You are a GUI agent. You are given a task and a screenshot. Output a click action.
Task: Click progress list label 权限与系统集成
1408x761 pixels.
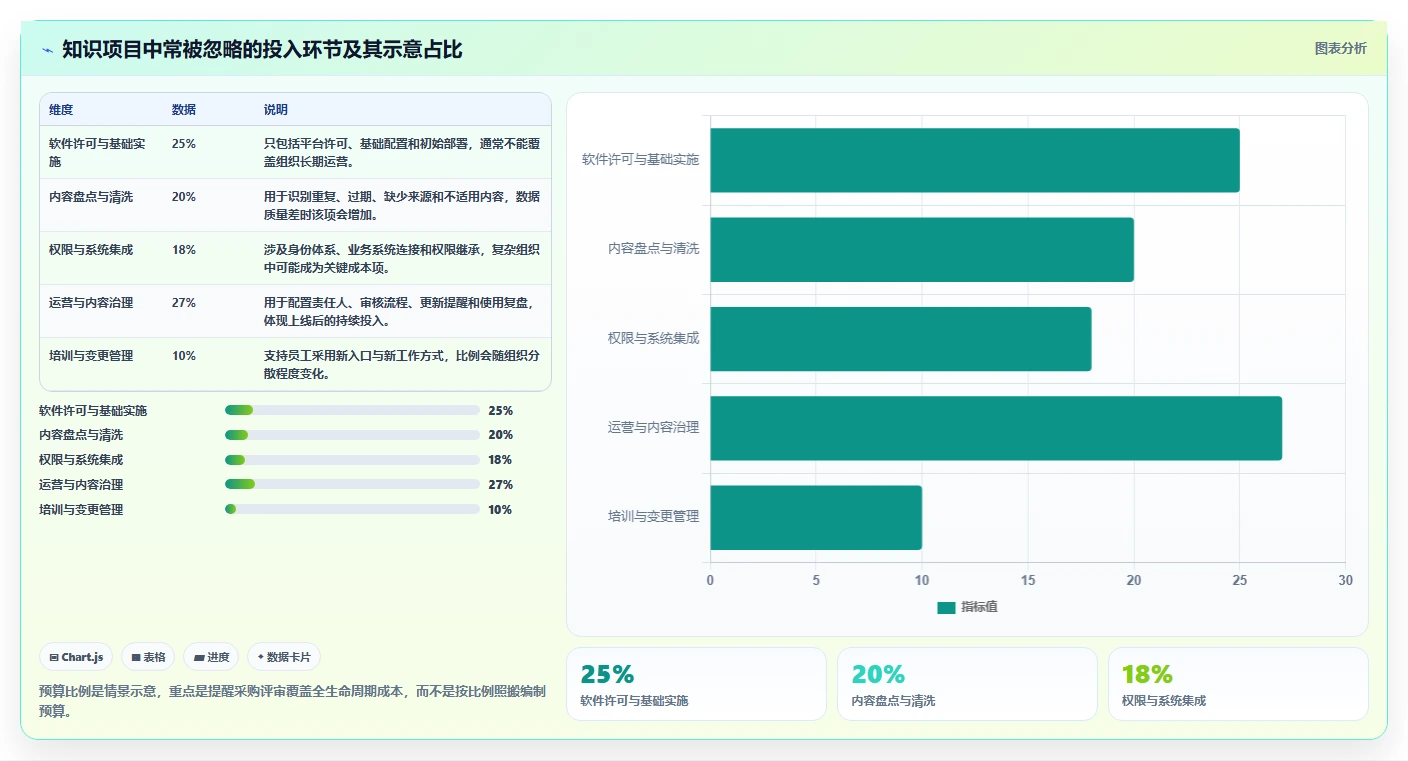click(x=81, y=460)
